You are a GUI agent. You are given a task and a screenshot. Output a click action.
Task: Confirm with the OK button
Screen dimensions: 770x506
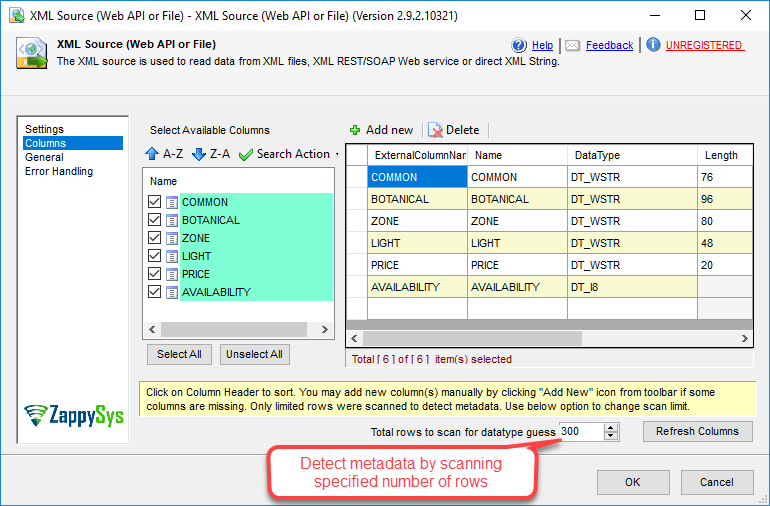633,482
